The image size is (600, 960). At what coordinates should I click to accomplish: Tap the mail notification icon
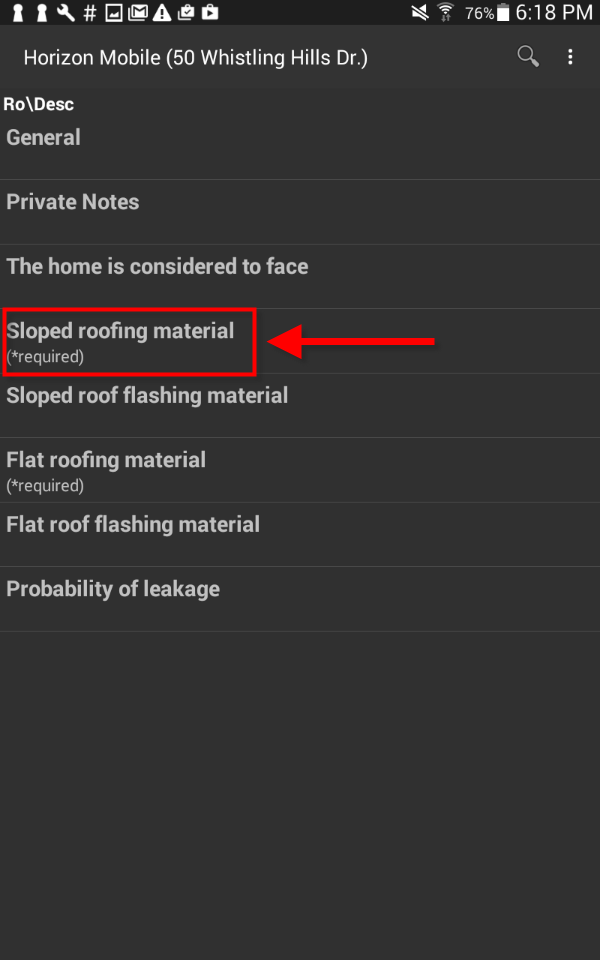[138, 13]
